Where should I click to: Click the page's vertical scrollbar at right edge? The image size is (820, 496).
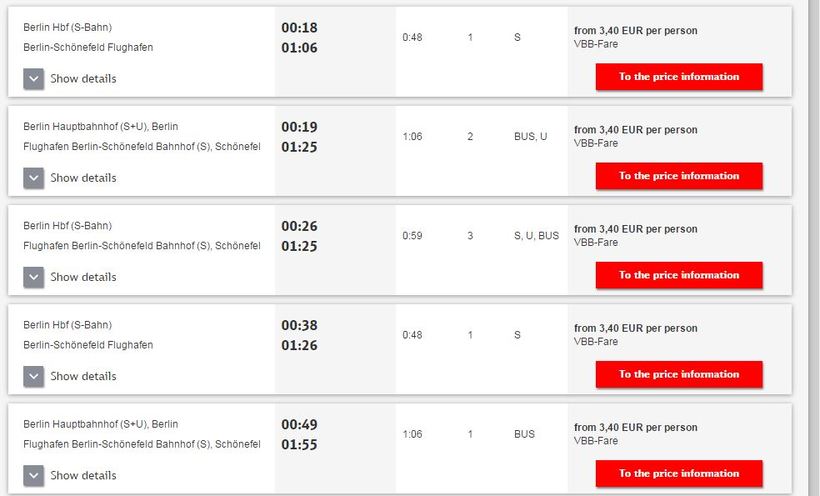point(814,248)
